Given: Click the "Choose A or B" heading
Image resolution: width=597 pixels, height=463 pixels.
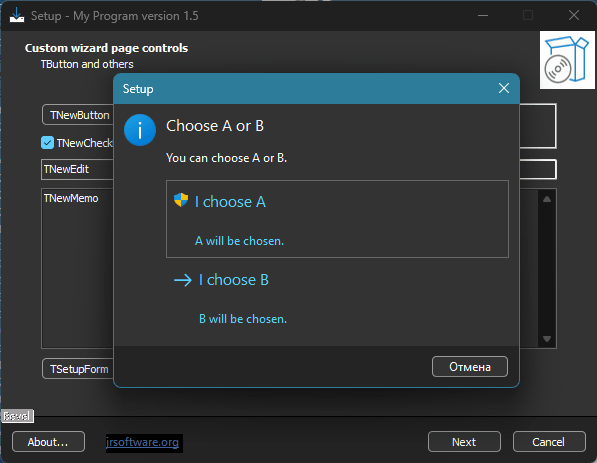Looking at the screenshot, I should 215,126.
